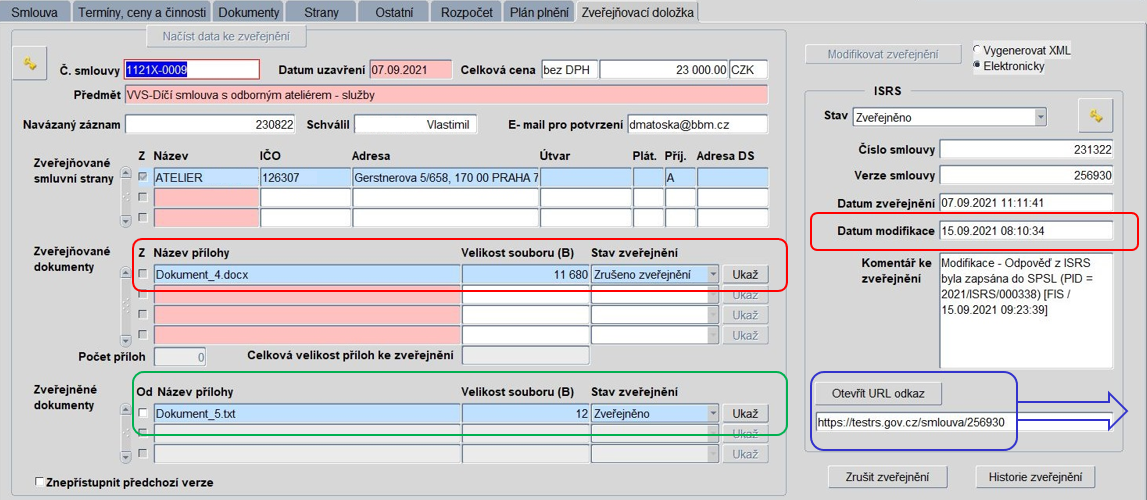Click the Předmět field
1147x500 pixels.
pyautogui.click(x=446, y=94)
